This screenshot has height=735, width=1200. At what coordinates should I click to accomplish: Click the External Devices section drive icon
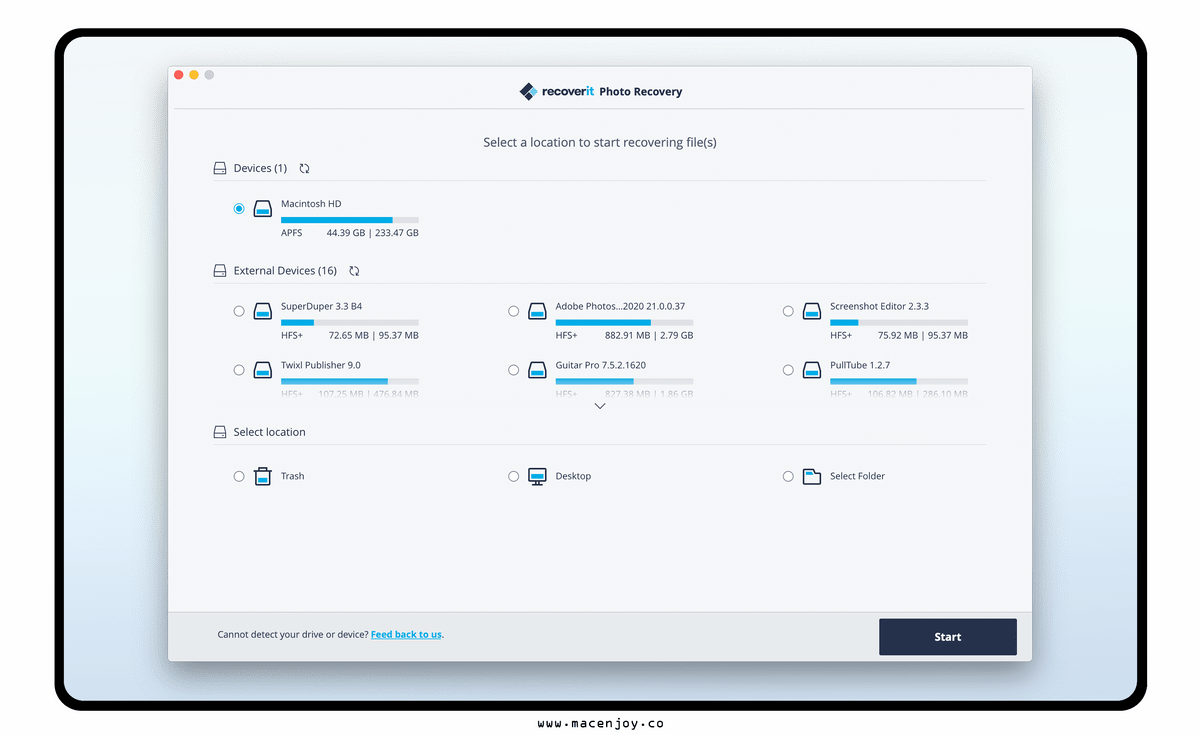click(x=220, y=271)
